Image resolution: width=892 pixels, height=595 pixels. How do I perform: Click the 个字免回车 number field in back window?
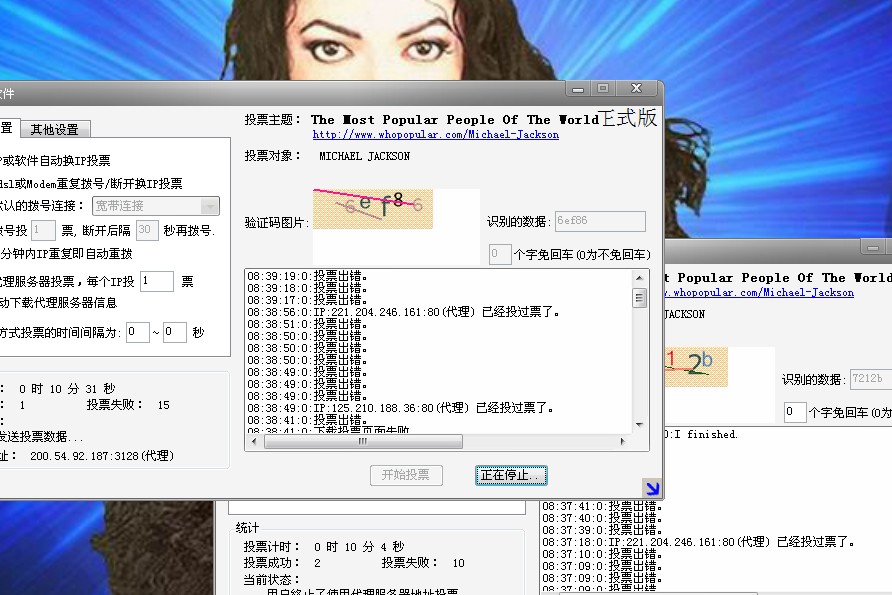tap(795, 412)
